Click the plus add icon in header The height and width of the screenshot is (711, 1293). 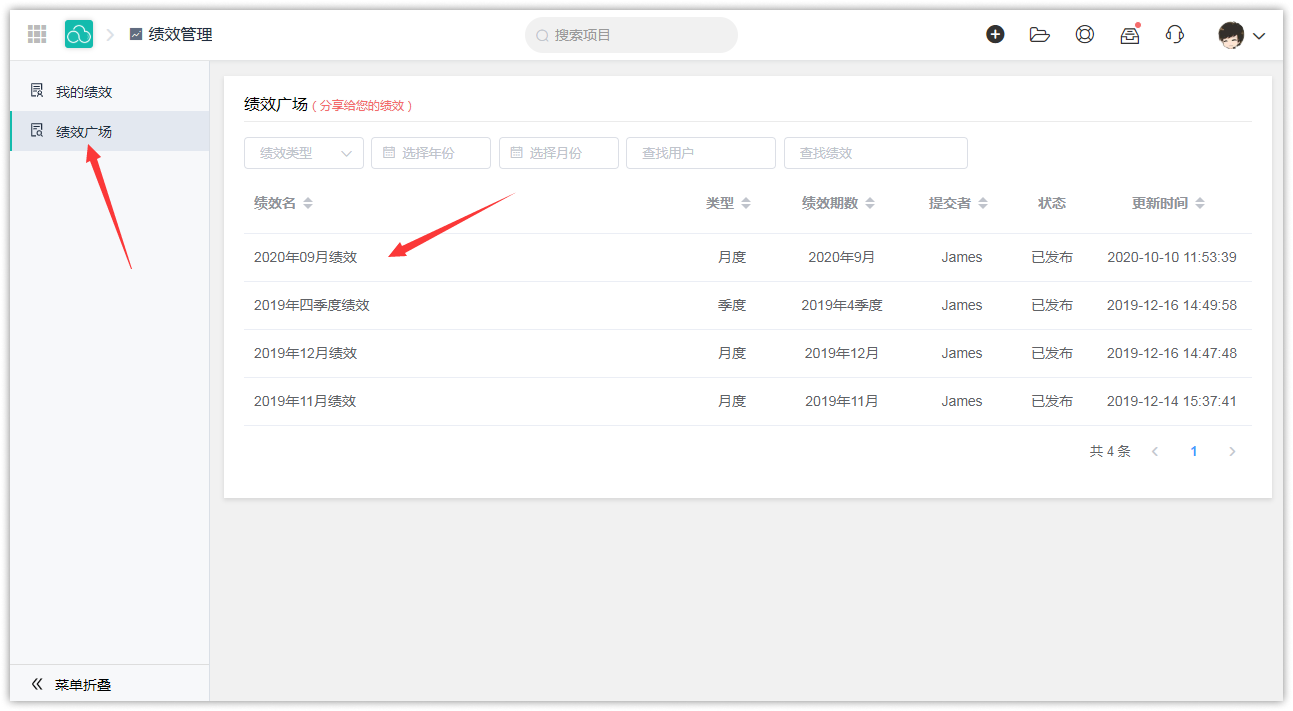point(995,35)
